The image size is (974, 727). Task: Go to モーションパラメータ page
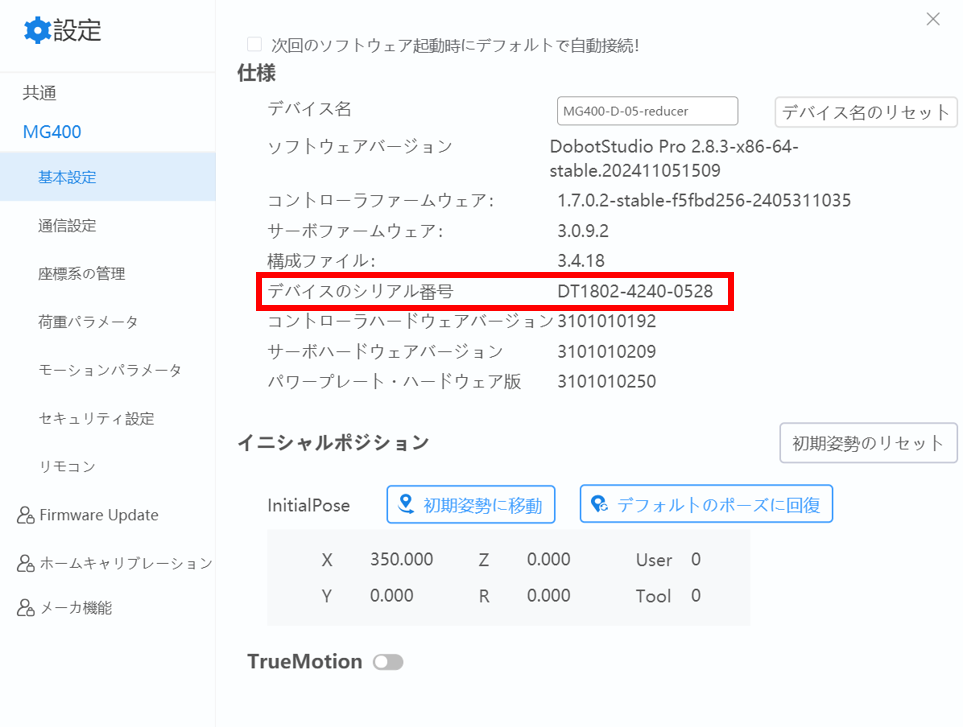click(109, 370)
